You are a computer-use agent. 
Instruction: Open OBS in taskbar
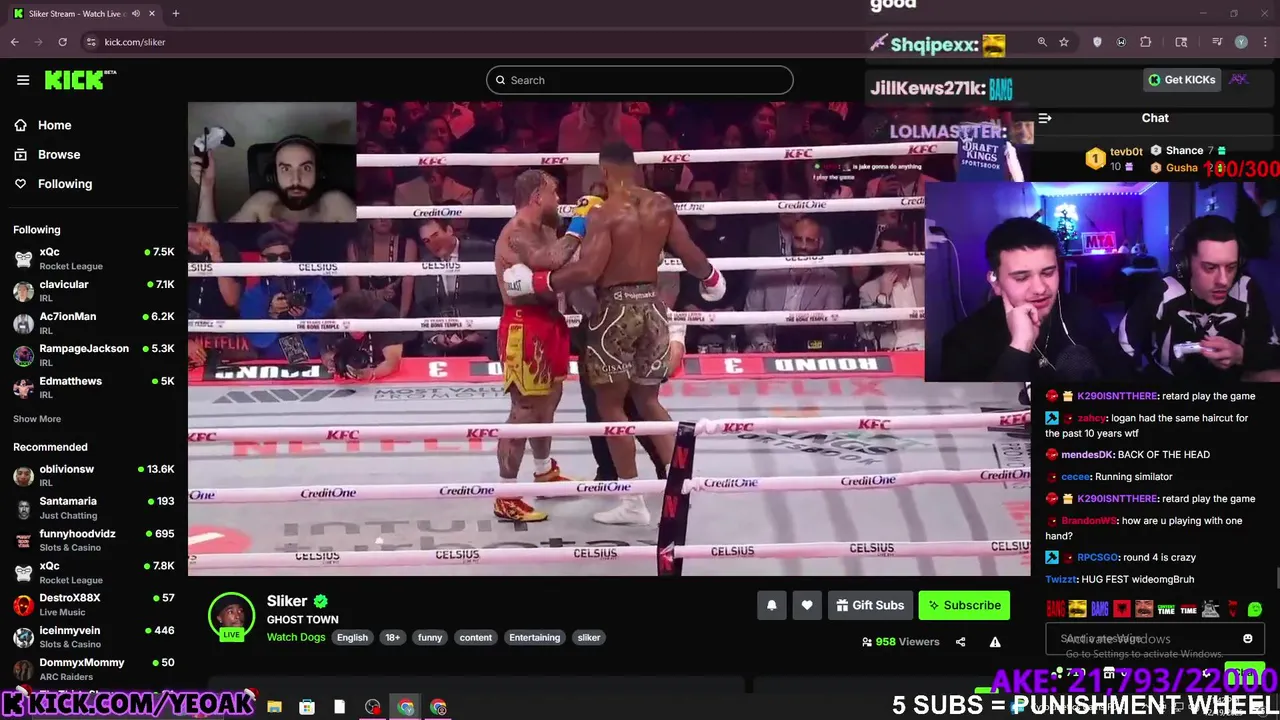(373, 707)
